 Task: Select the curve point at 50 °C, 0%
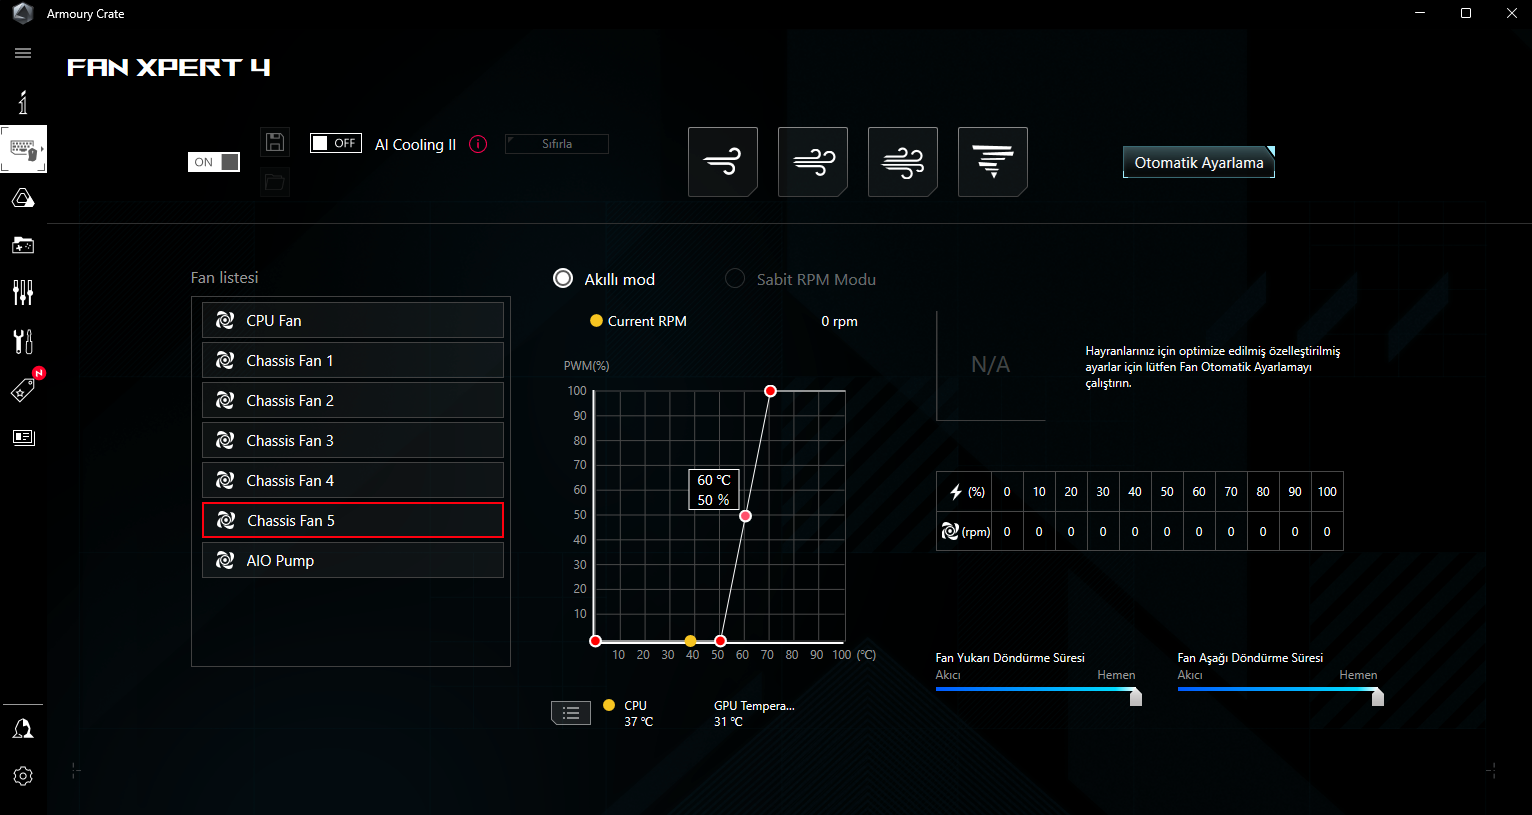click(720, 641)
